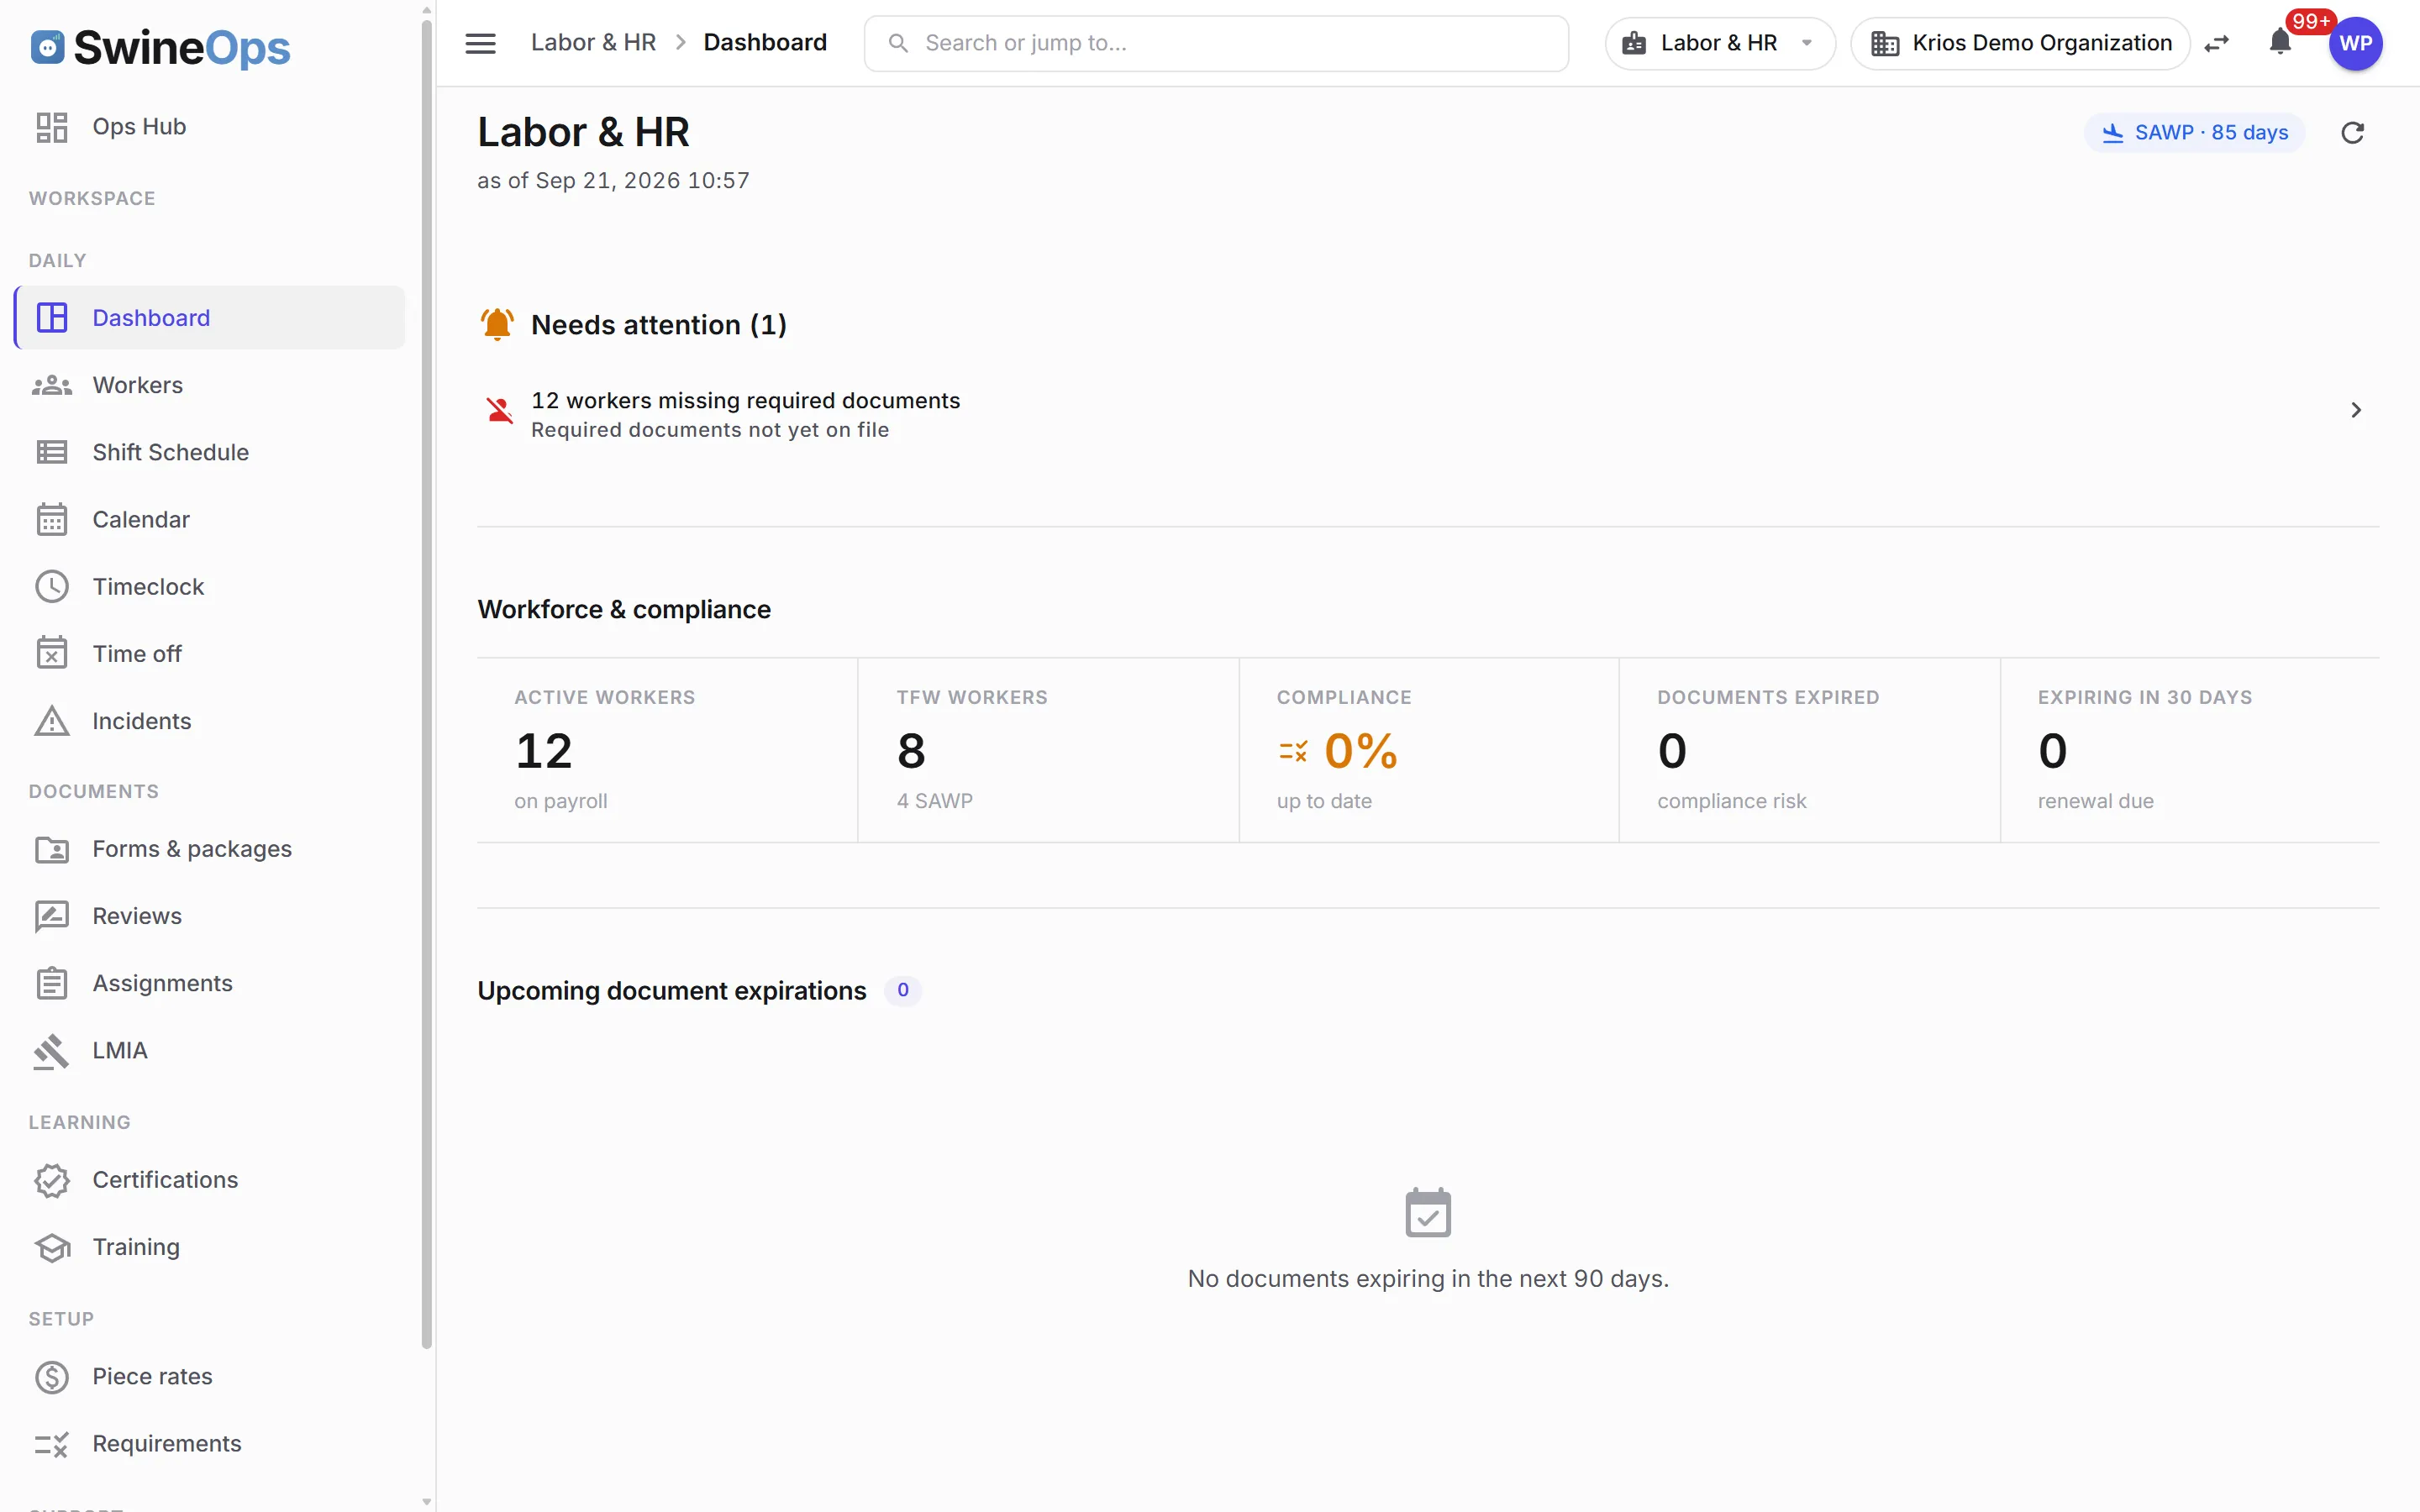Click the Timeclock icon
This screenshot has width=2420, height=1512.
point(52,586)
